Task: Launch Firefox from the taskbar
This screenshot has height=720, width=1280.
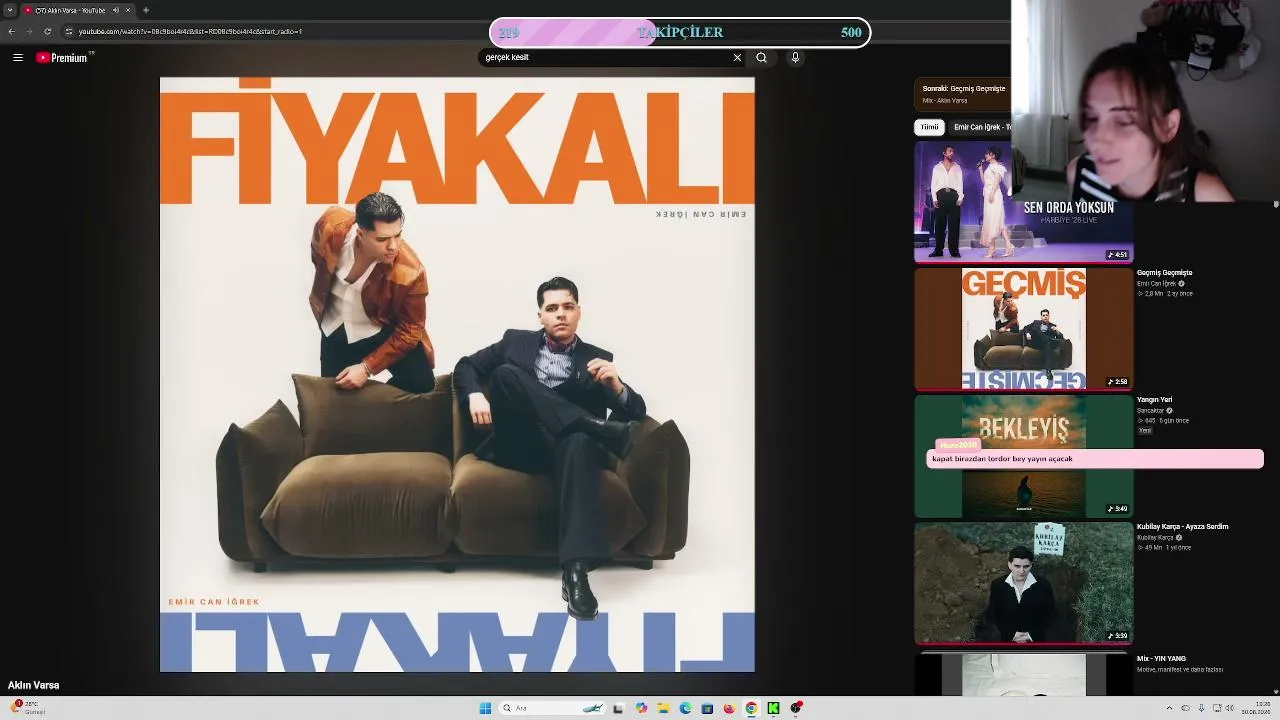Action: coord(729,708)
